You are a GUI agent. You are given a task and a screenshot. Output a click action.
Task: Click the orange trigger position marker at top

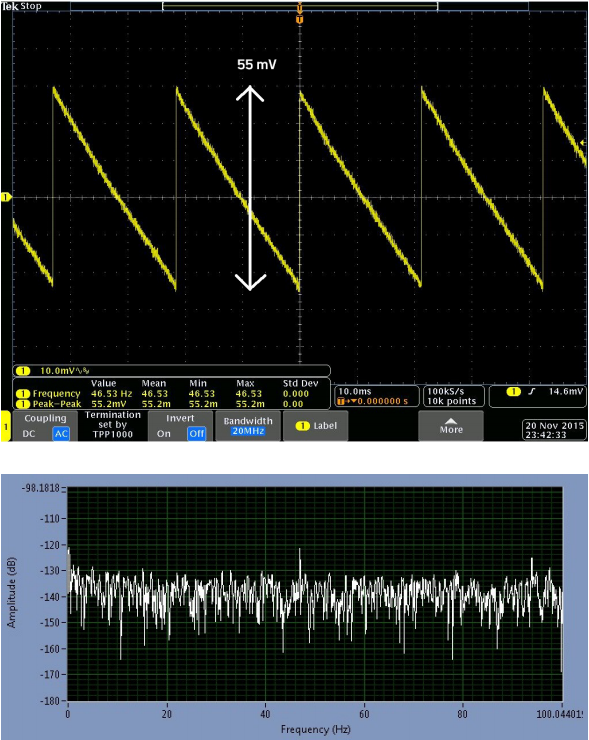pyautogui.click(x=299, y=19)
